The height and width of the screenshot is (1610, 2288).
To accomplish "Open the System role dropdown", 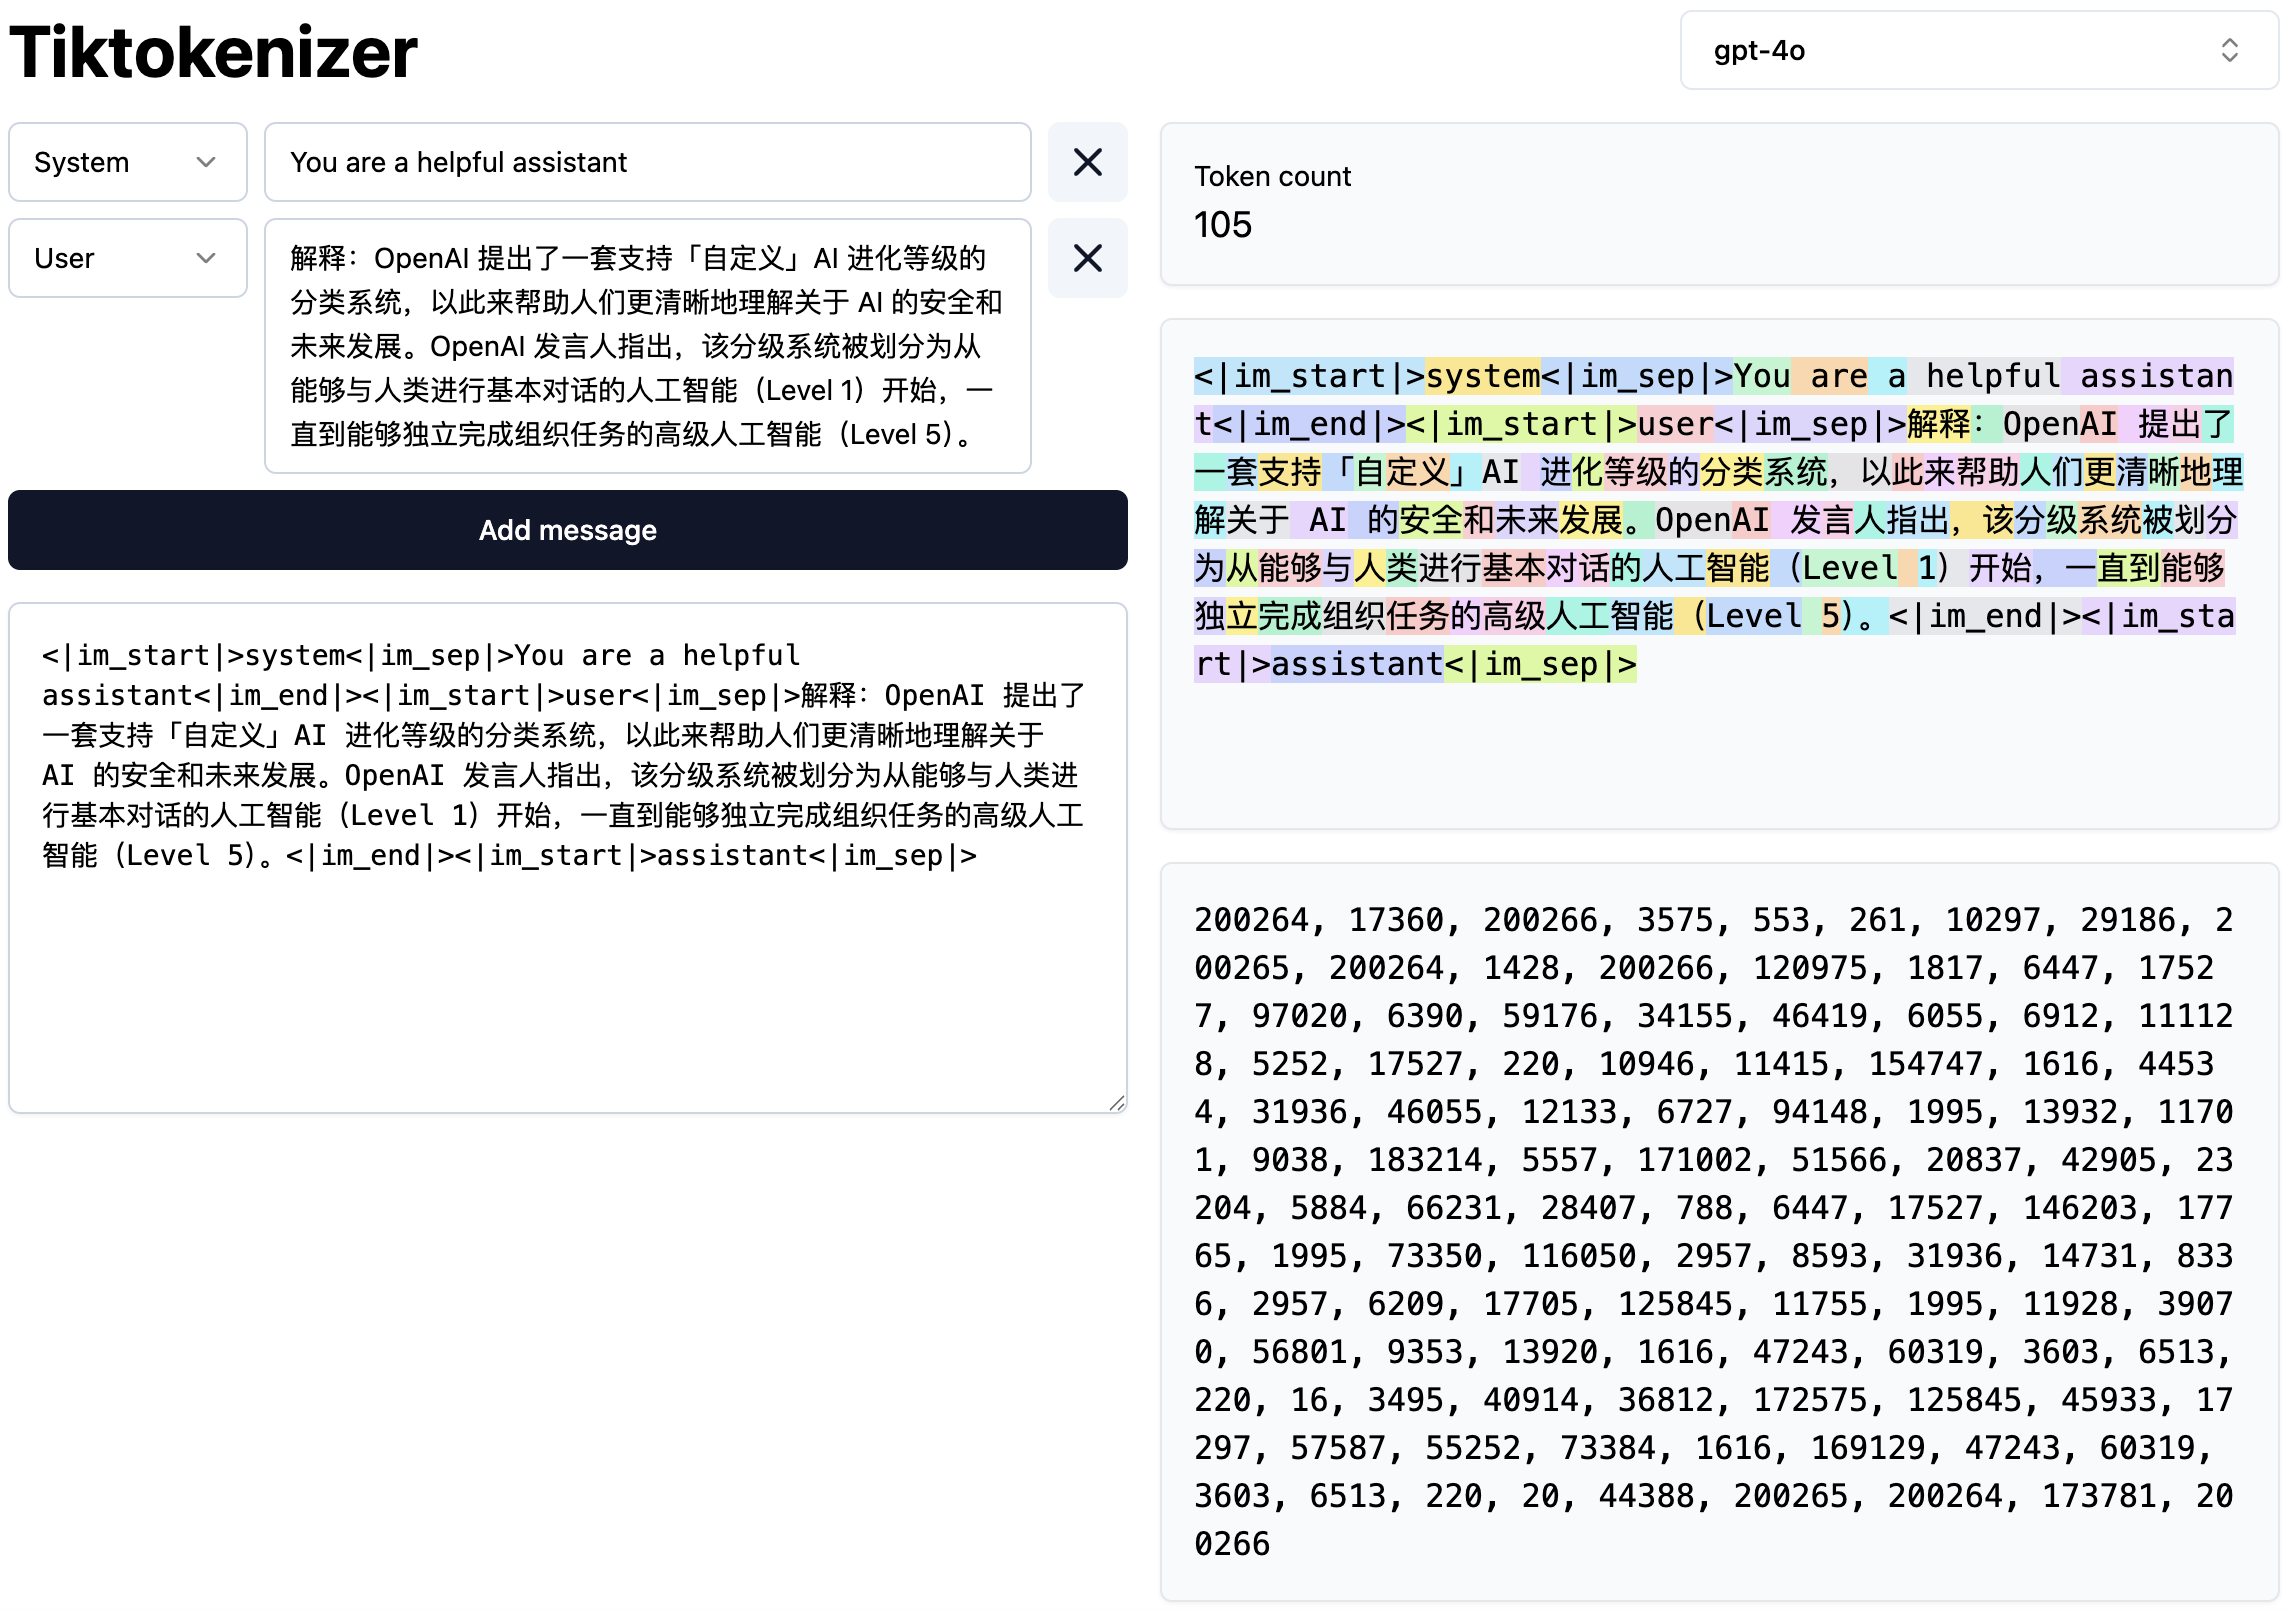I will coord(127,162).
